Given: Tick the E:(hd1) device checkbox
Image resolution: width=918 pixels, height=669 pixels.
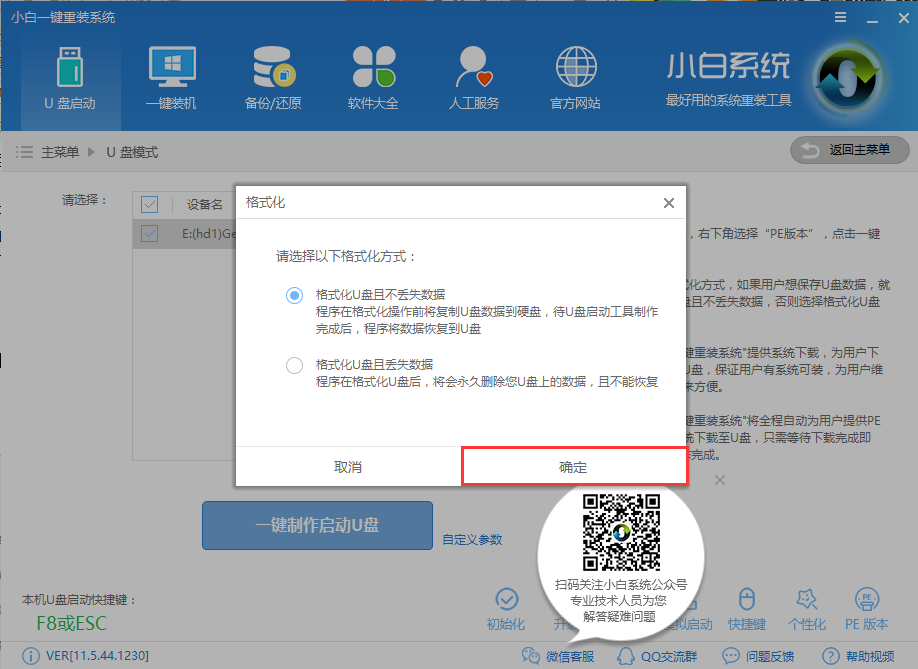Looking at the screenshot, I should pyautogui.click(x=149, y=232).
